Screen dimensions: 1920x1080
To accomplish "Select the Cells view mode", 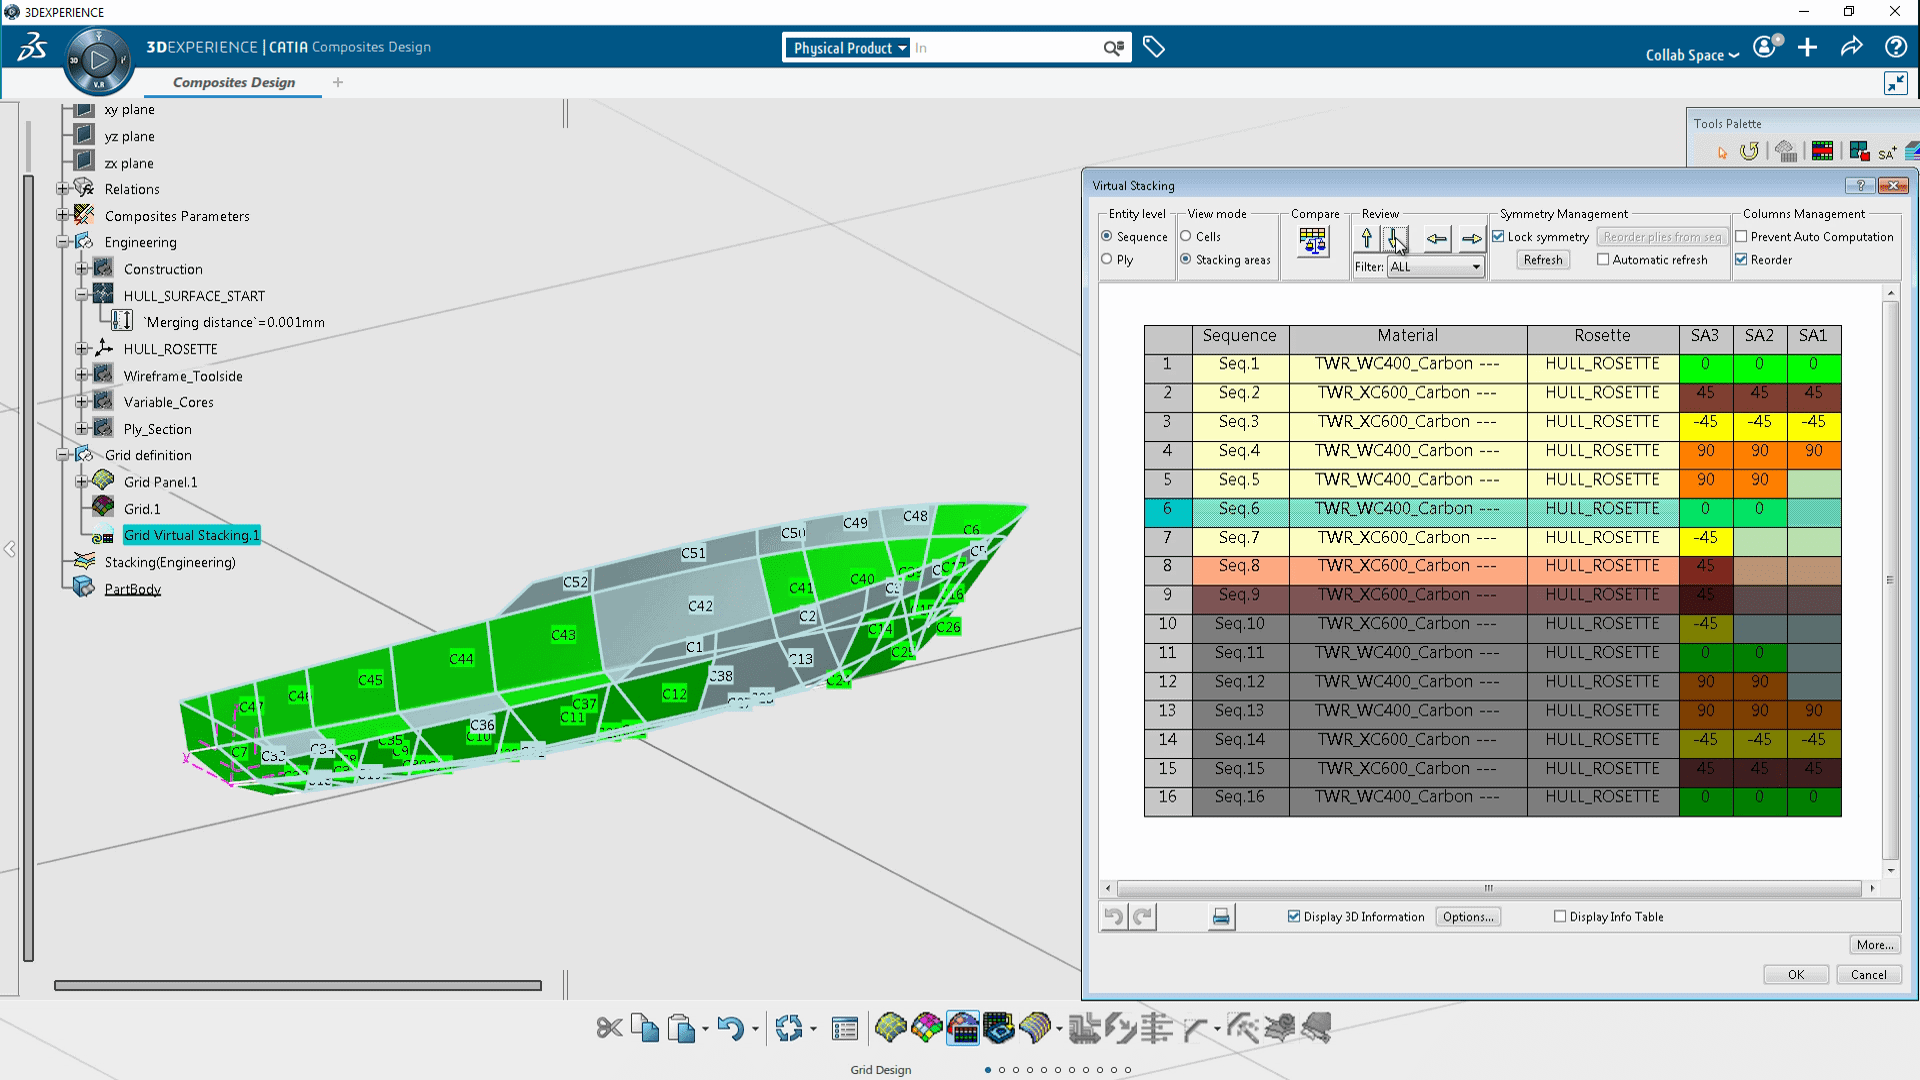I will click(1186, 236).
